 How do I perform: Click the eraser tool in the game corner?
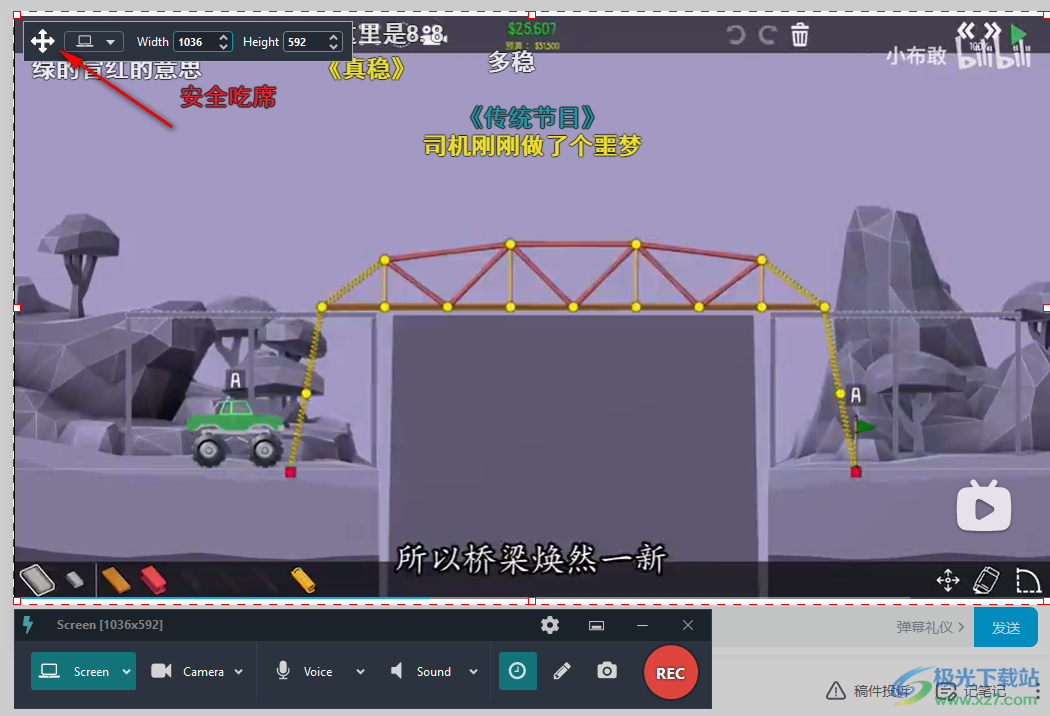[x=986, y=580]
